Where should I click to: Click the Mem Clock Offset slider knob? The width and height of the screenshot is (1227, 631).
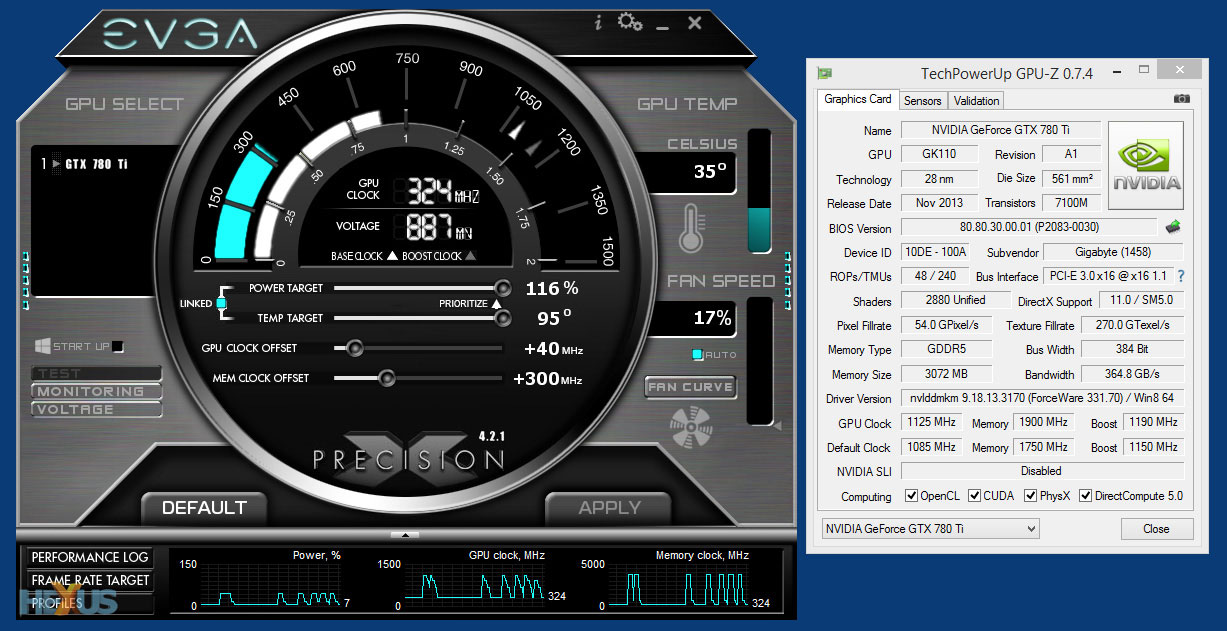tap(386, 378)
